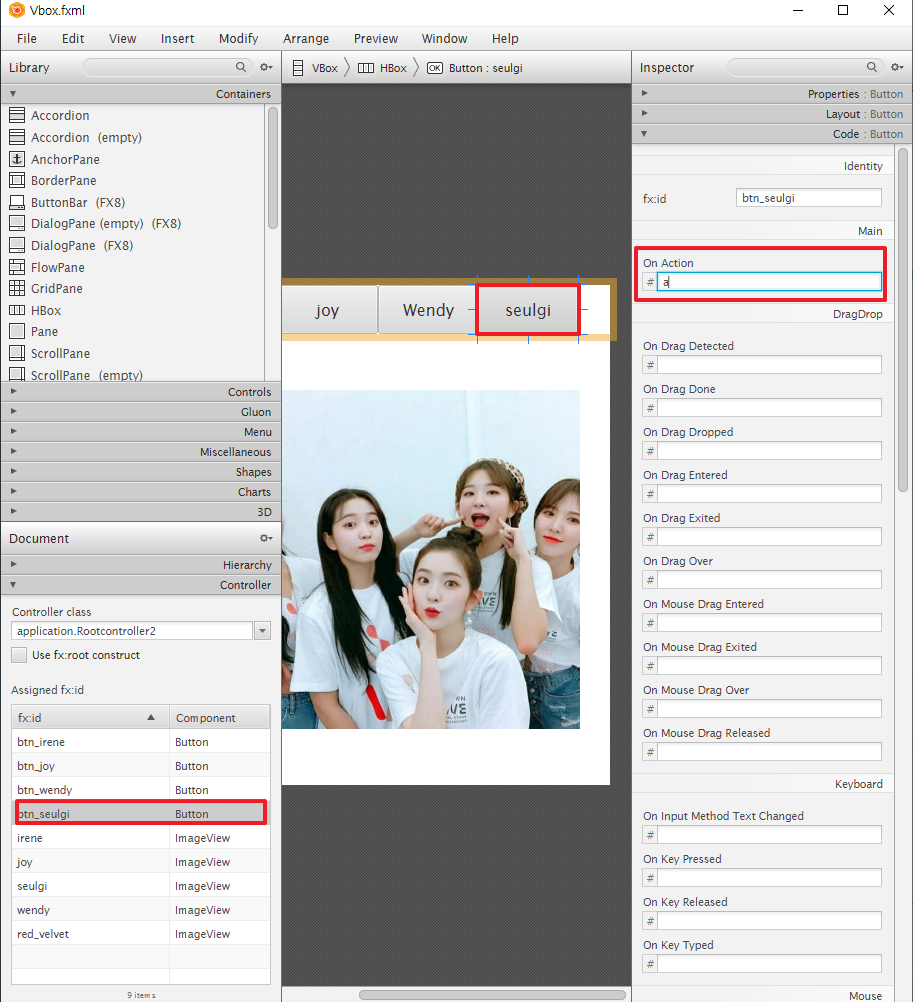Select the red_velvet ImageView row
The height and width of the screenshot is (1002, 913).
coord(141,934)
